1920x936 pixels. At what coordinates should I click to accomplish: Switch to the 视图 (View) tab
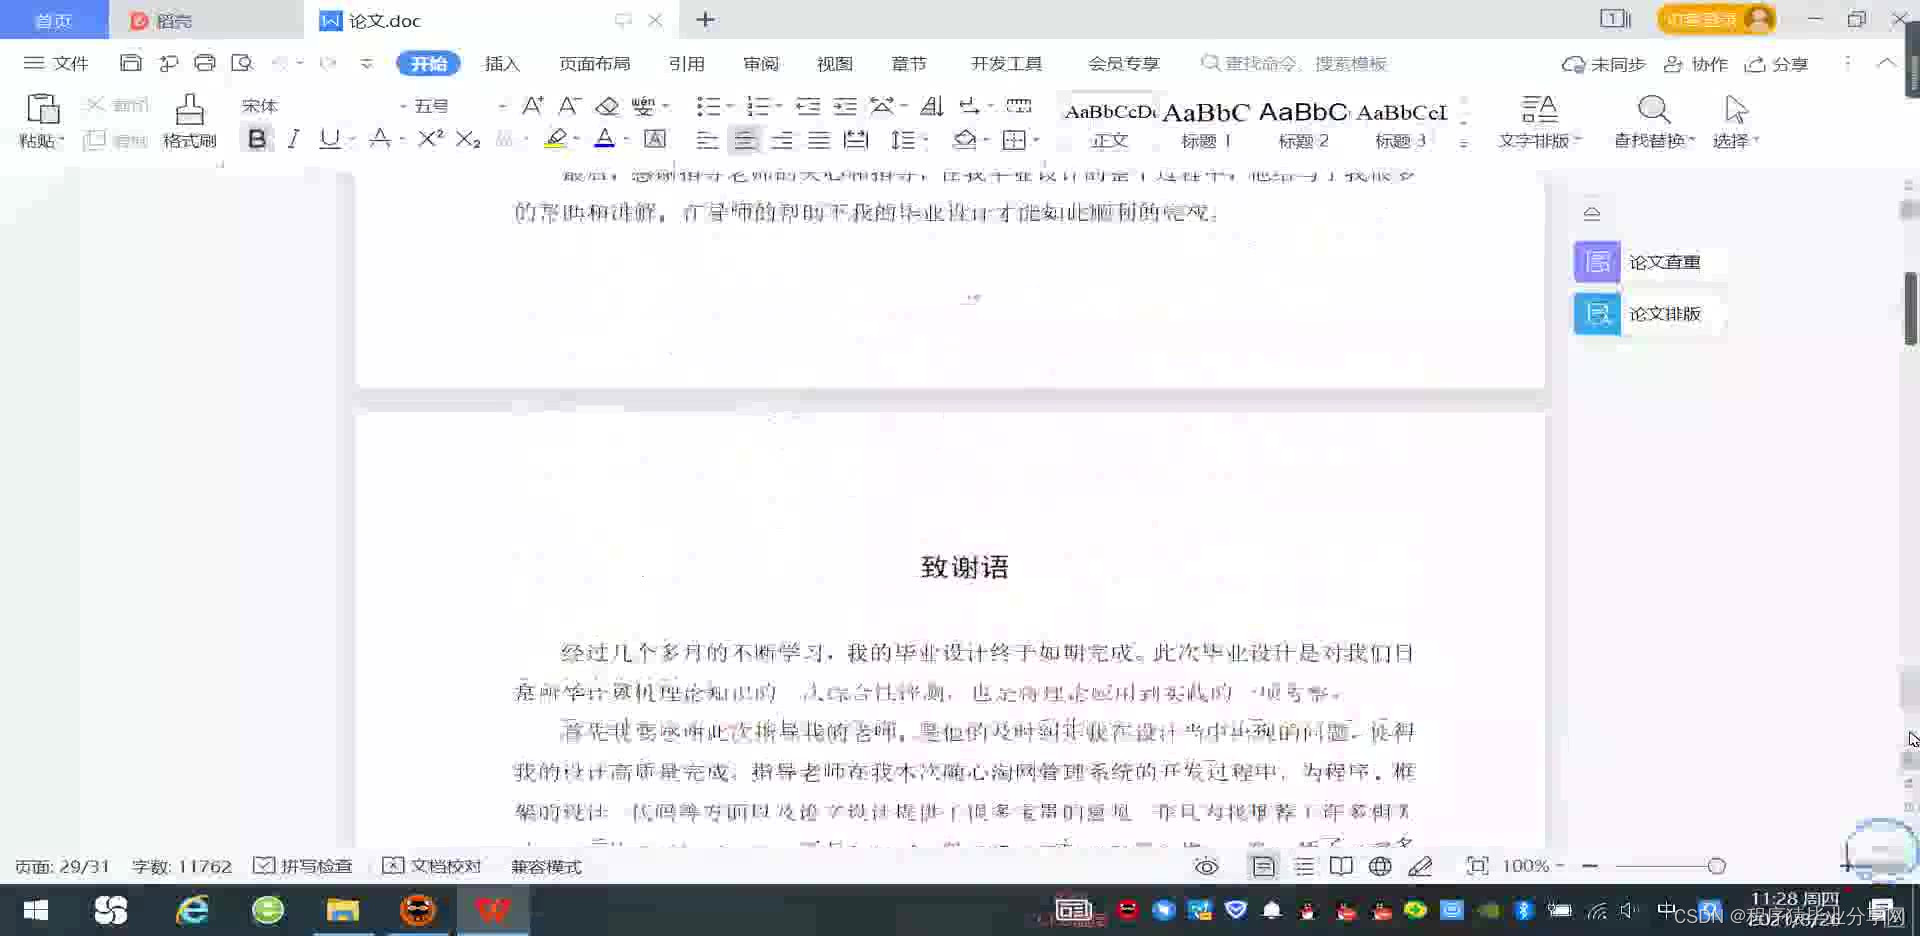(834, 63)
